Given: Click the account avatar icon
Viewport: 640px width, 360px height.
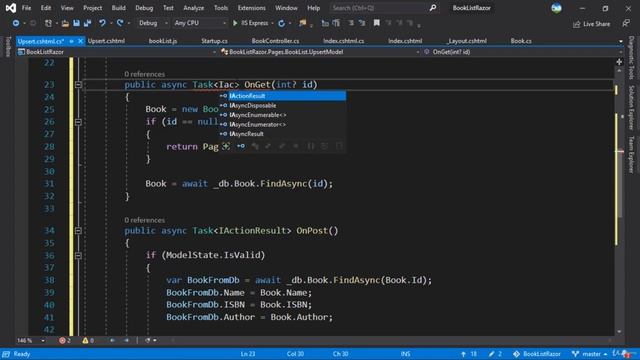Looking at the screenshot, I should click(556, 8).
